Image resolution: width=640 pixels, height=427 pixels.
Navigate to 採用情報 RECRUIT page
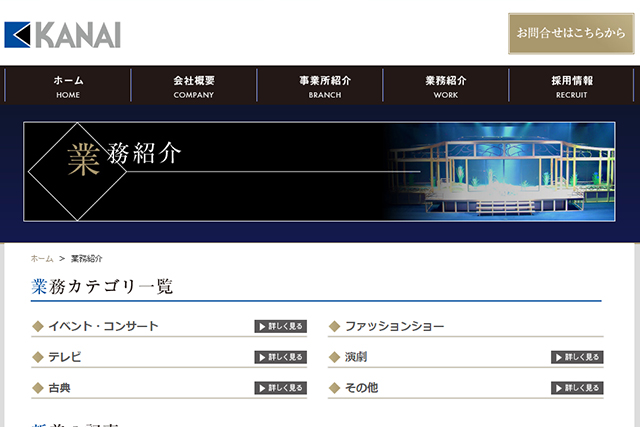click(572, 85)
